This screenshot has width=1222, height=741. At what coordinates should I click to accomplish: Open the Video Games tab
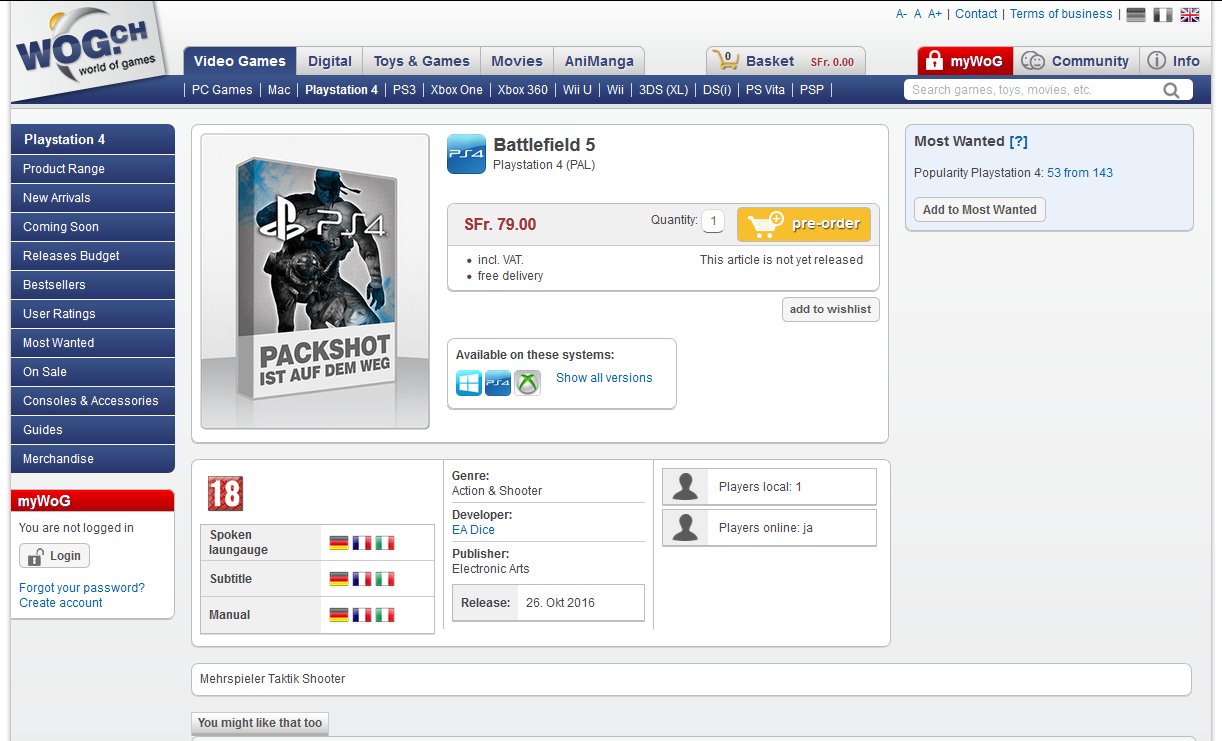pyautogui.click(x=240, y=61)
